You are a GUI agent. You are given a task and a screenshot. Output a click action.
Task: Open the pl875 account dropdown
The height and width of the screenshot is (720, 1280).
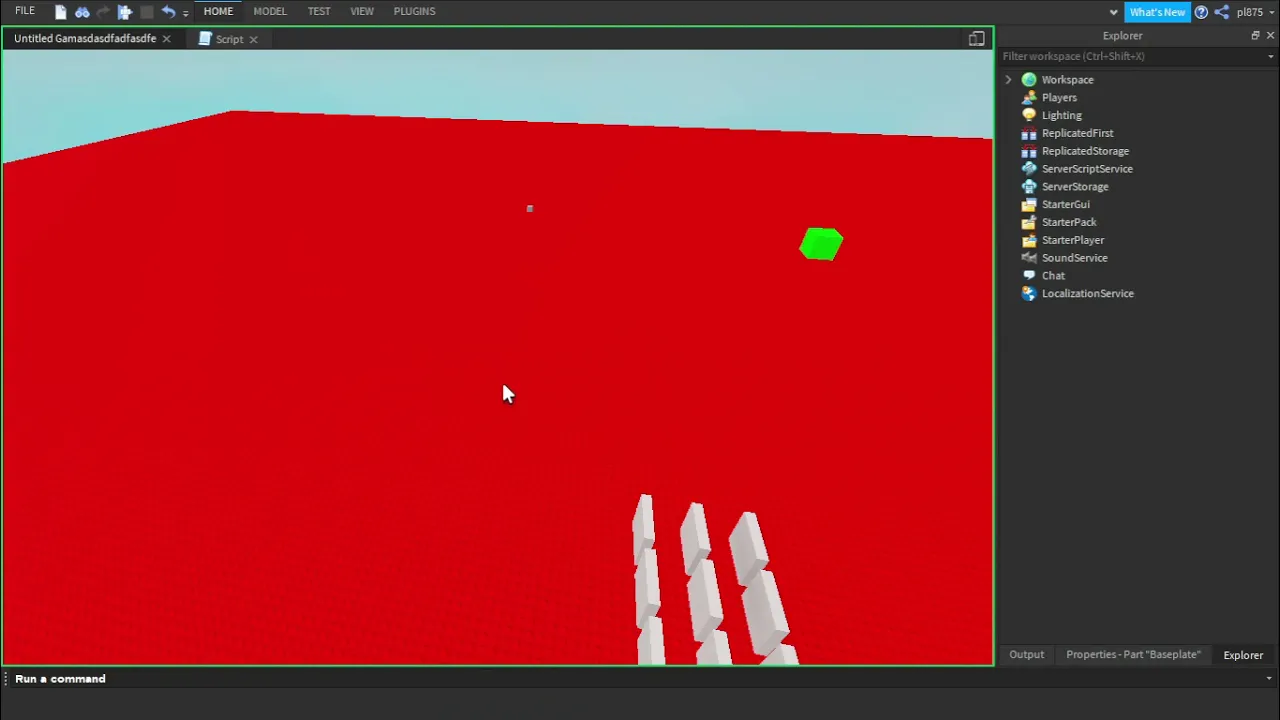click(x=1254, y=12)
